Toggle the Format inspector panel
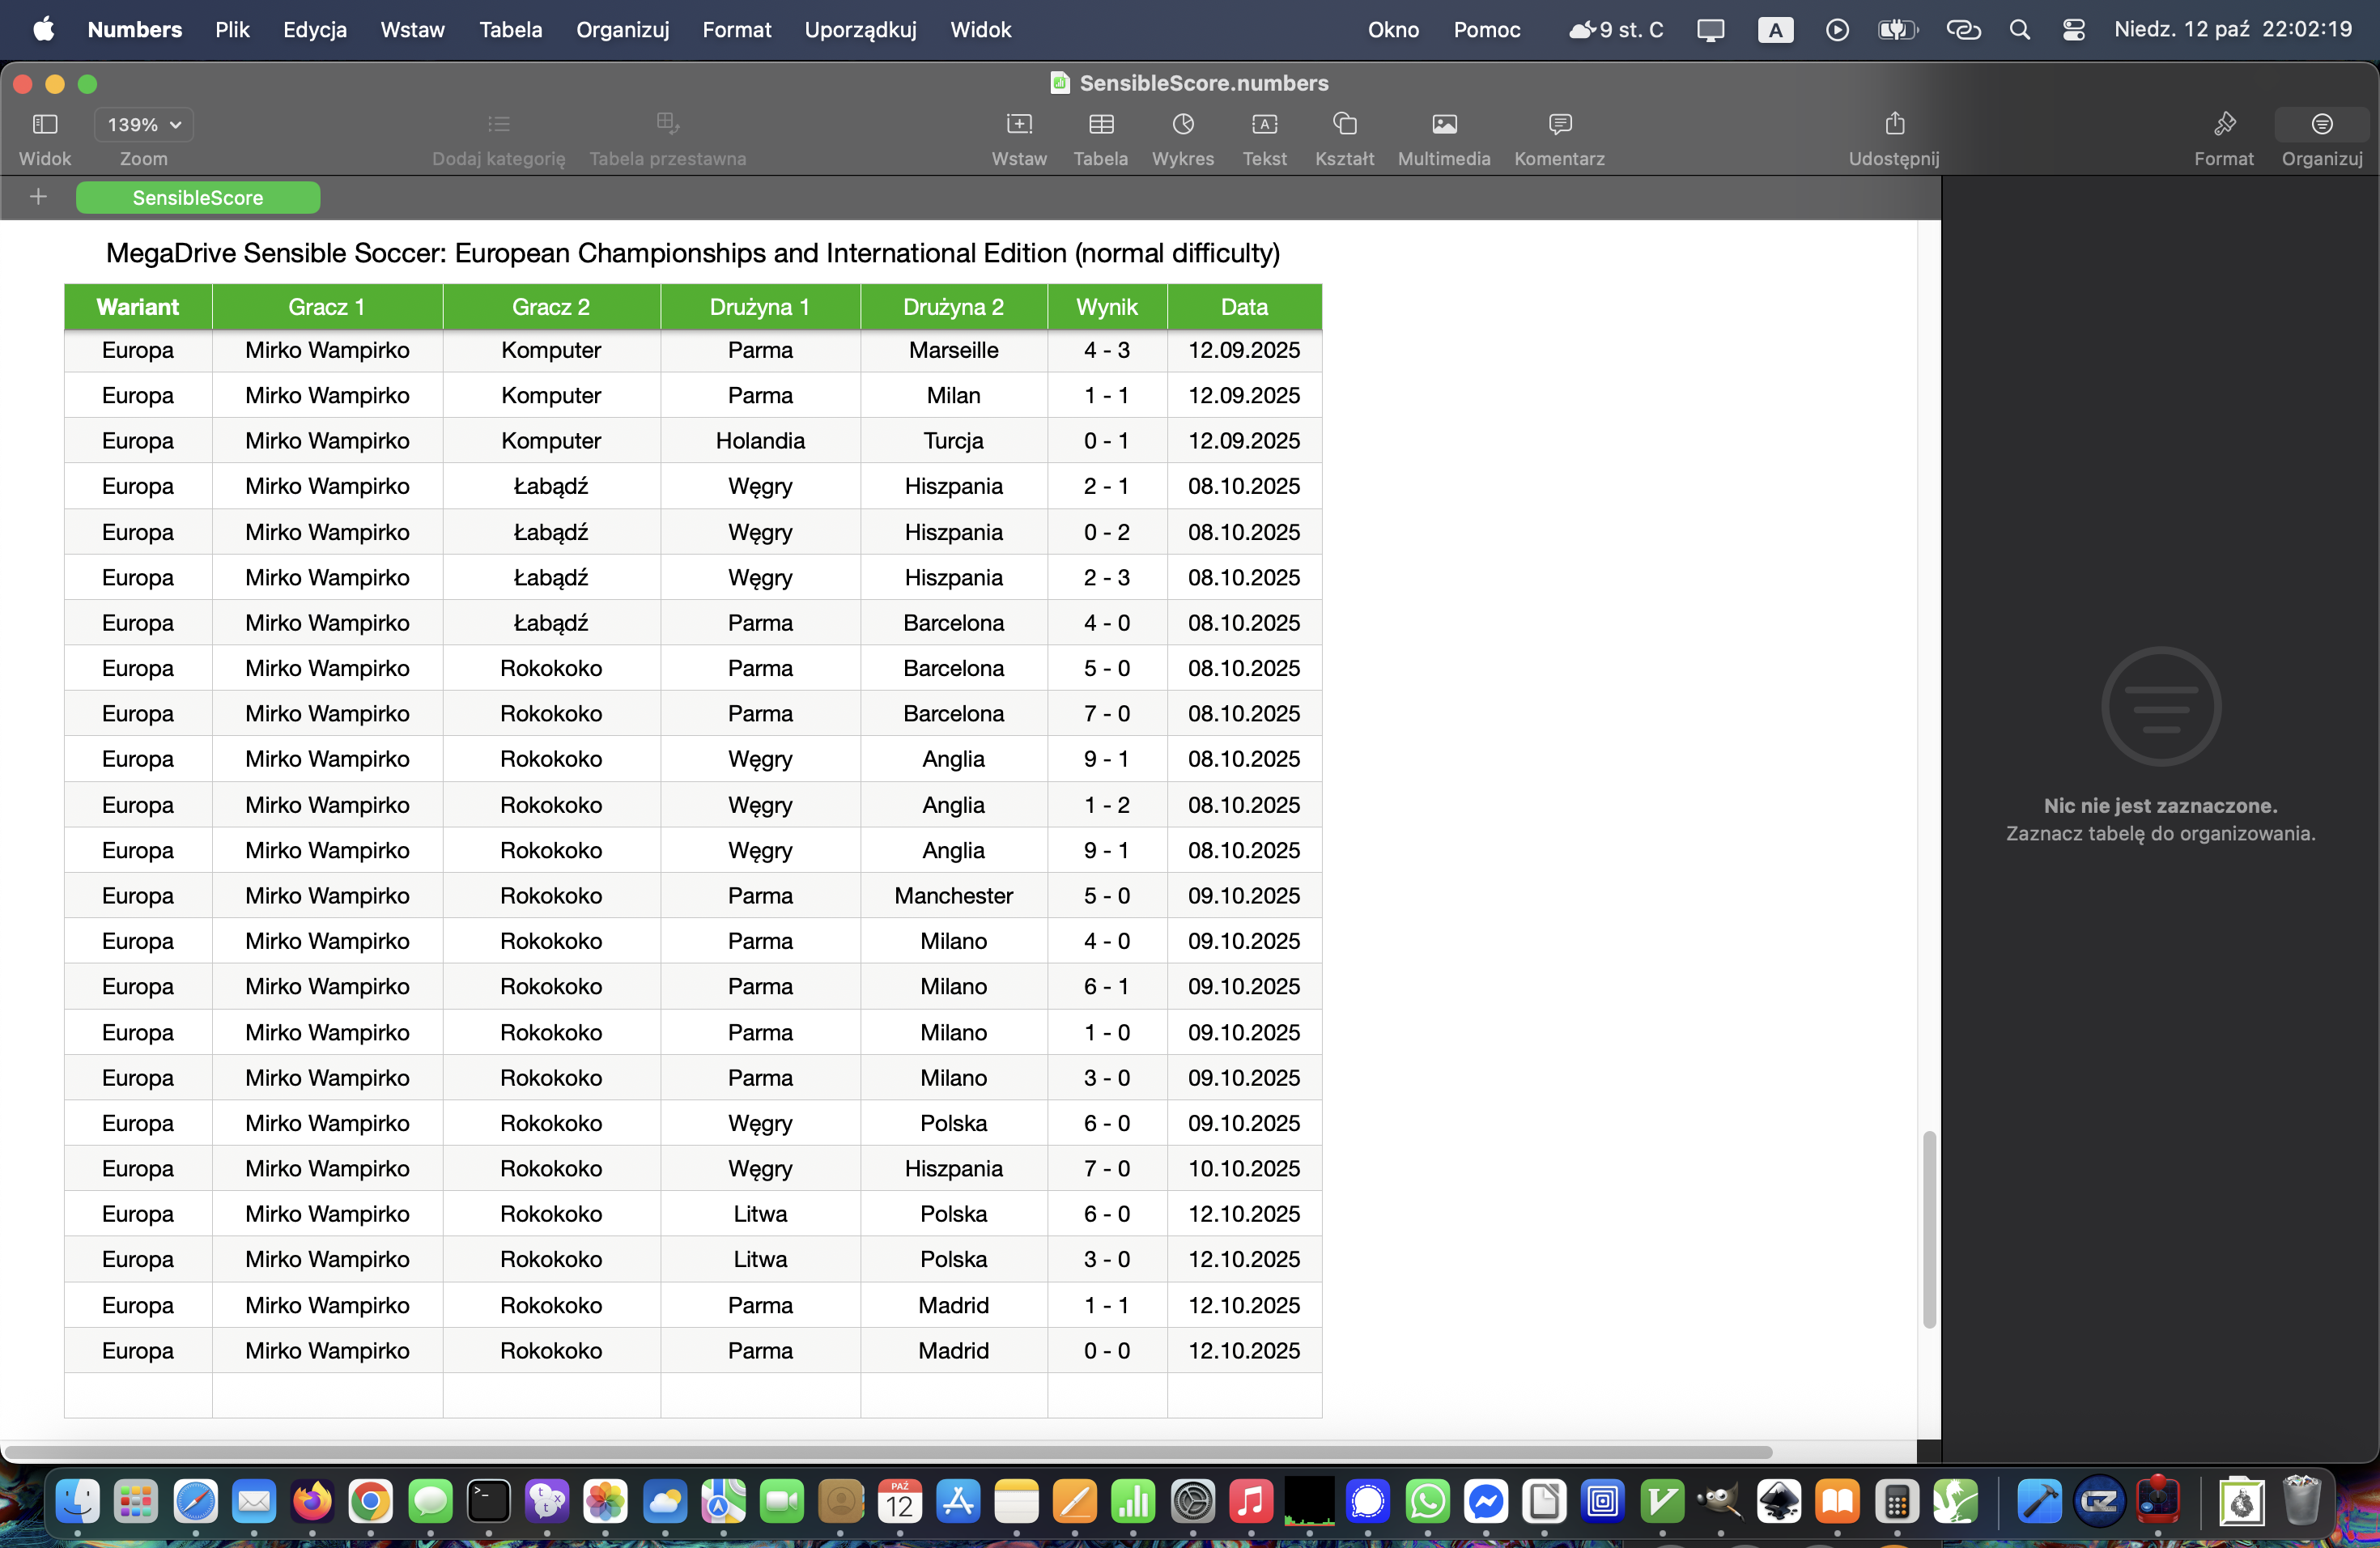The image size is (2380, 1548). [2223, 125]
